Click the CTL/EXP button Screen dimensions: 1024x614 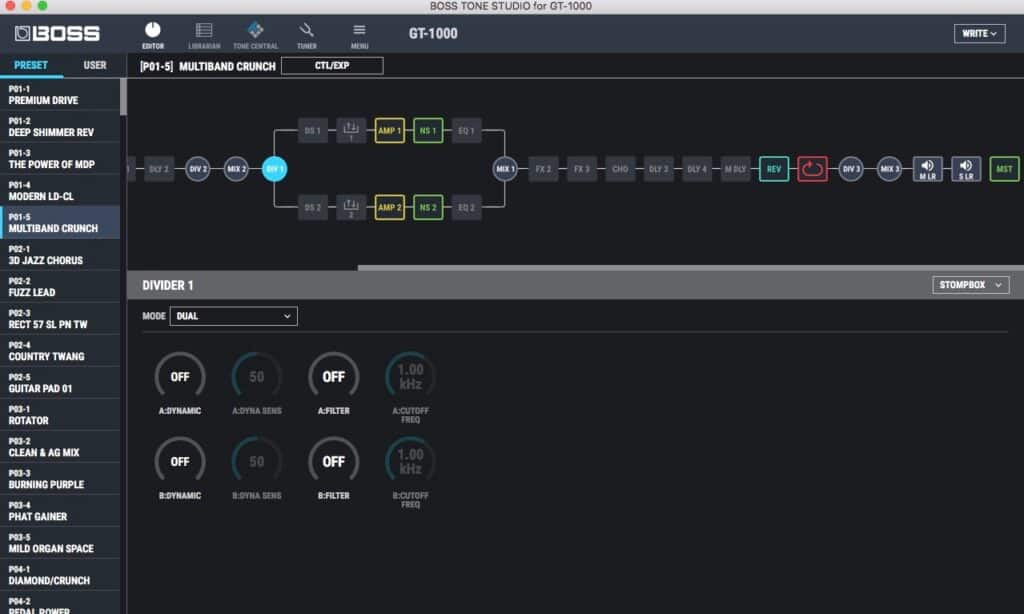point(332,65)
